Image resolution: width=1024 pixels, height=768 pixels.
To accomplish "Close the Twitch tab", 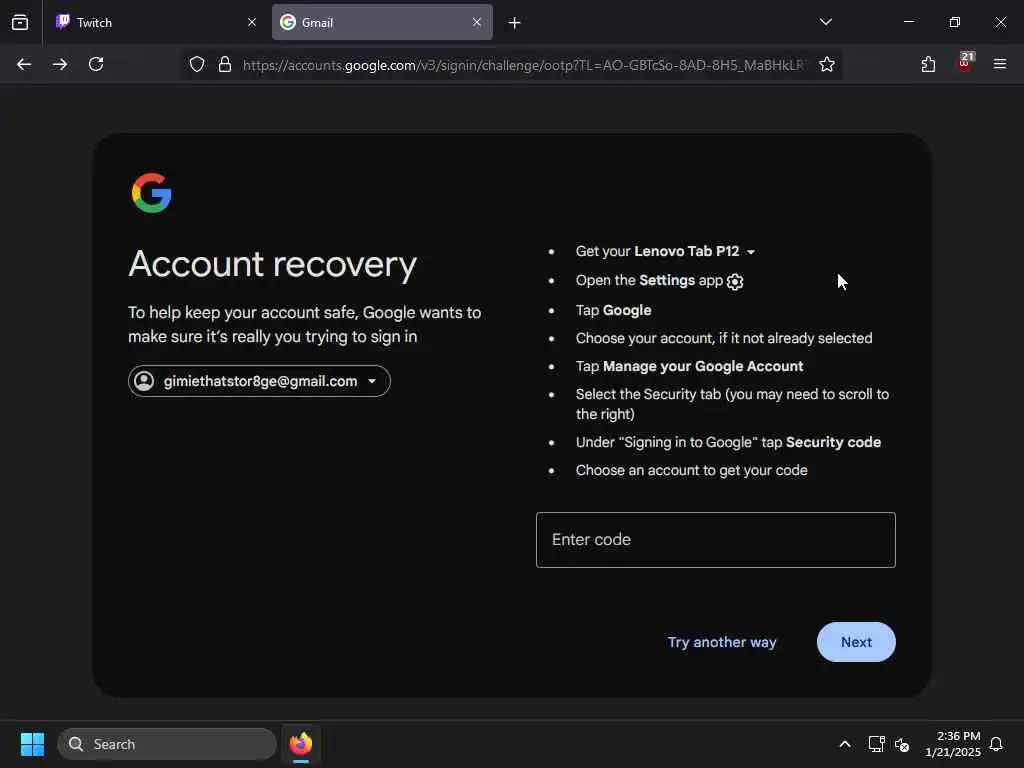I will 252,22.
